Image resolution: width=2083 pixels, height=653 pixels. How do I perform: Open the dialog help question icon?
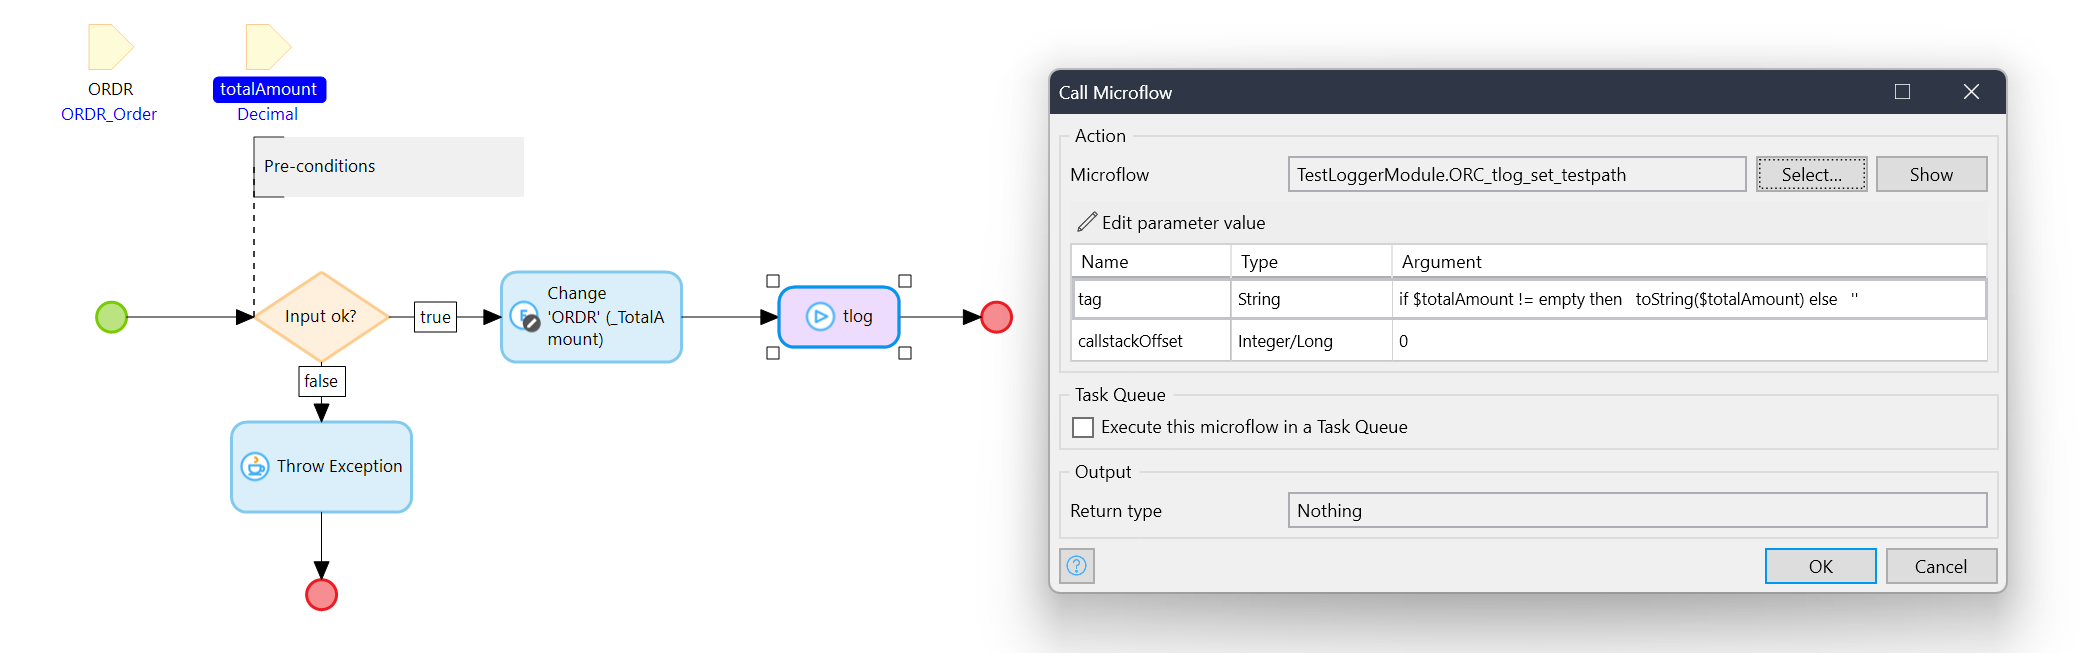coord(1077,566)
